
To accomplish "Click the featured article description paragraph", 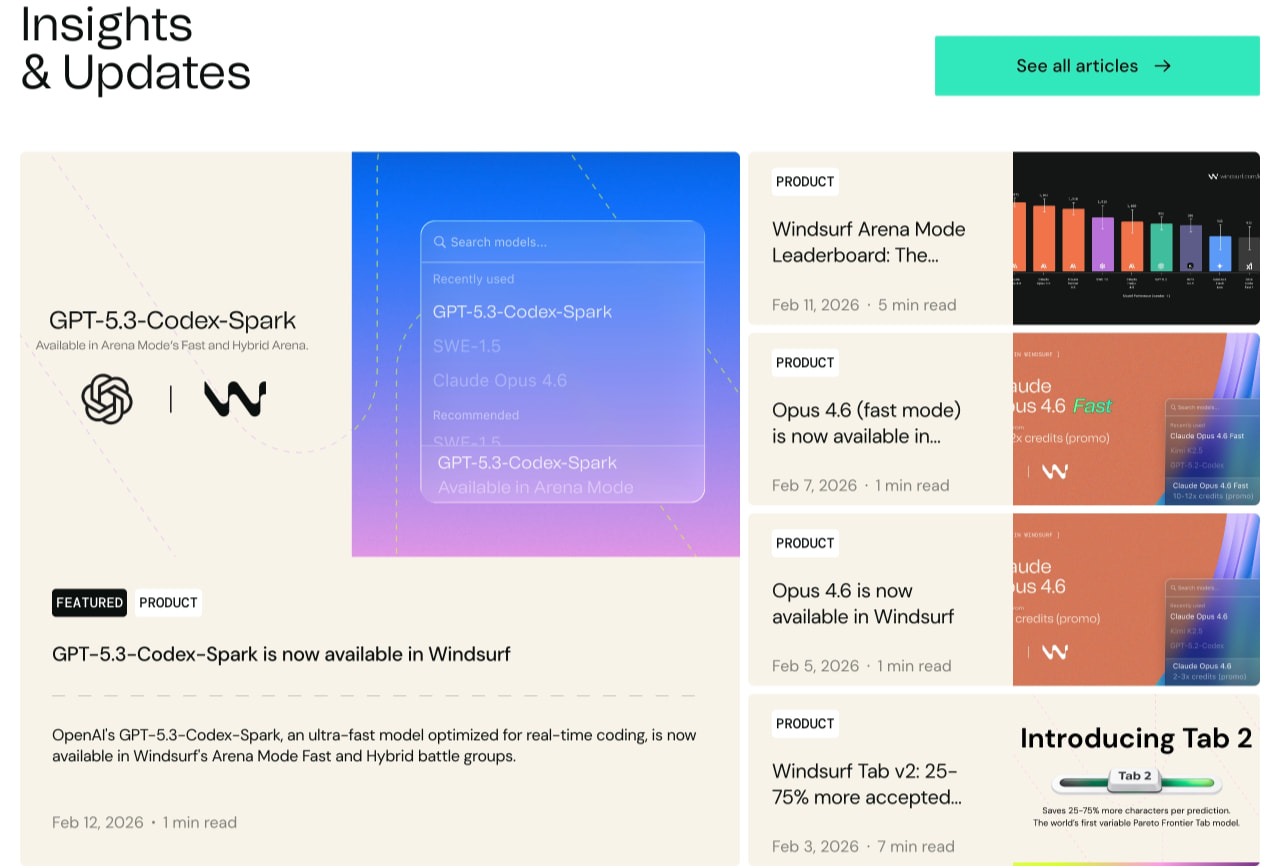I will 374,745.
